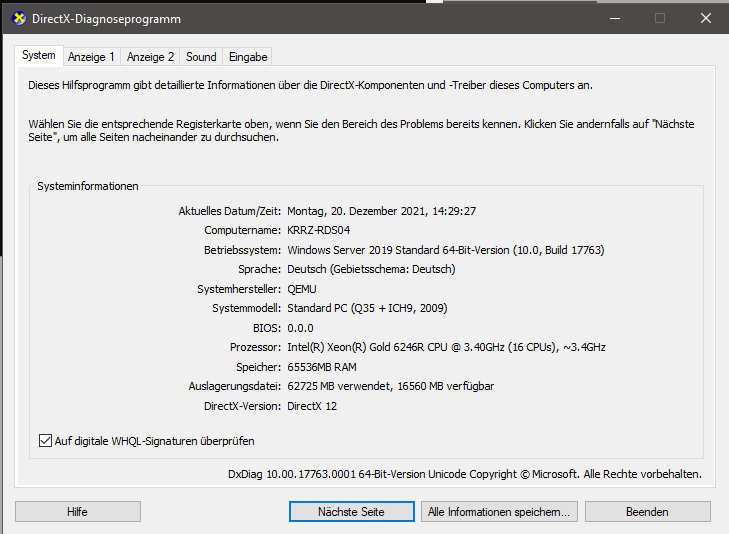Click the Intel(R) Xeon(R) Gold 6246R value
This screenshot has width=729, height=534.
(446, 347)
